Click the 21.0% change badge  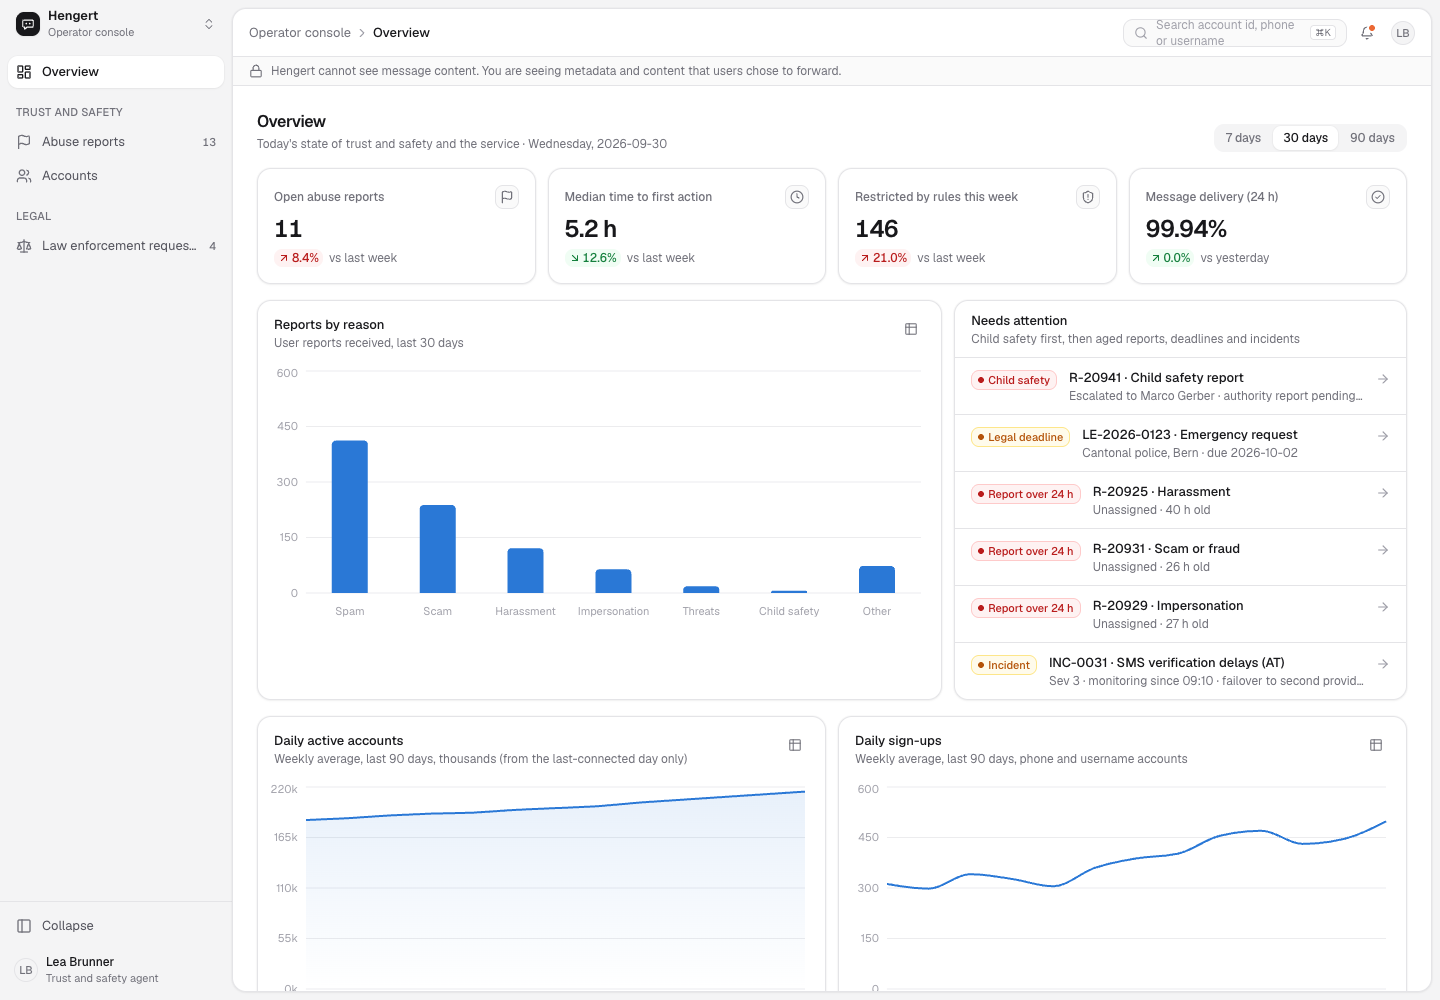(x=883, y=258)
